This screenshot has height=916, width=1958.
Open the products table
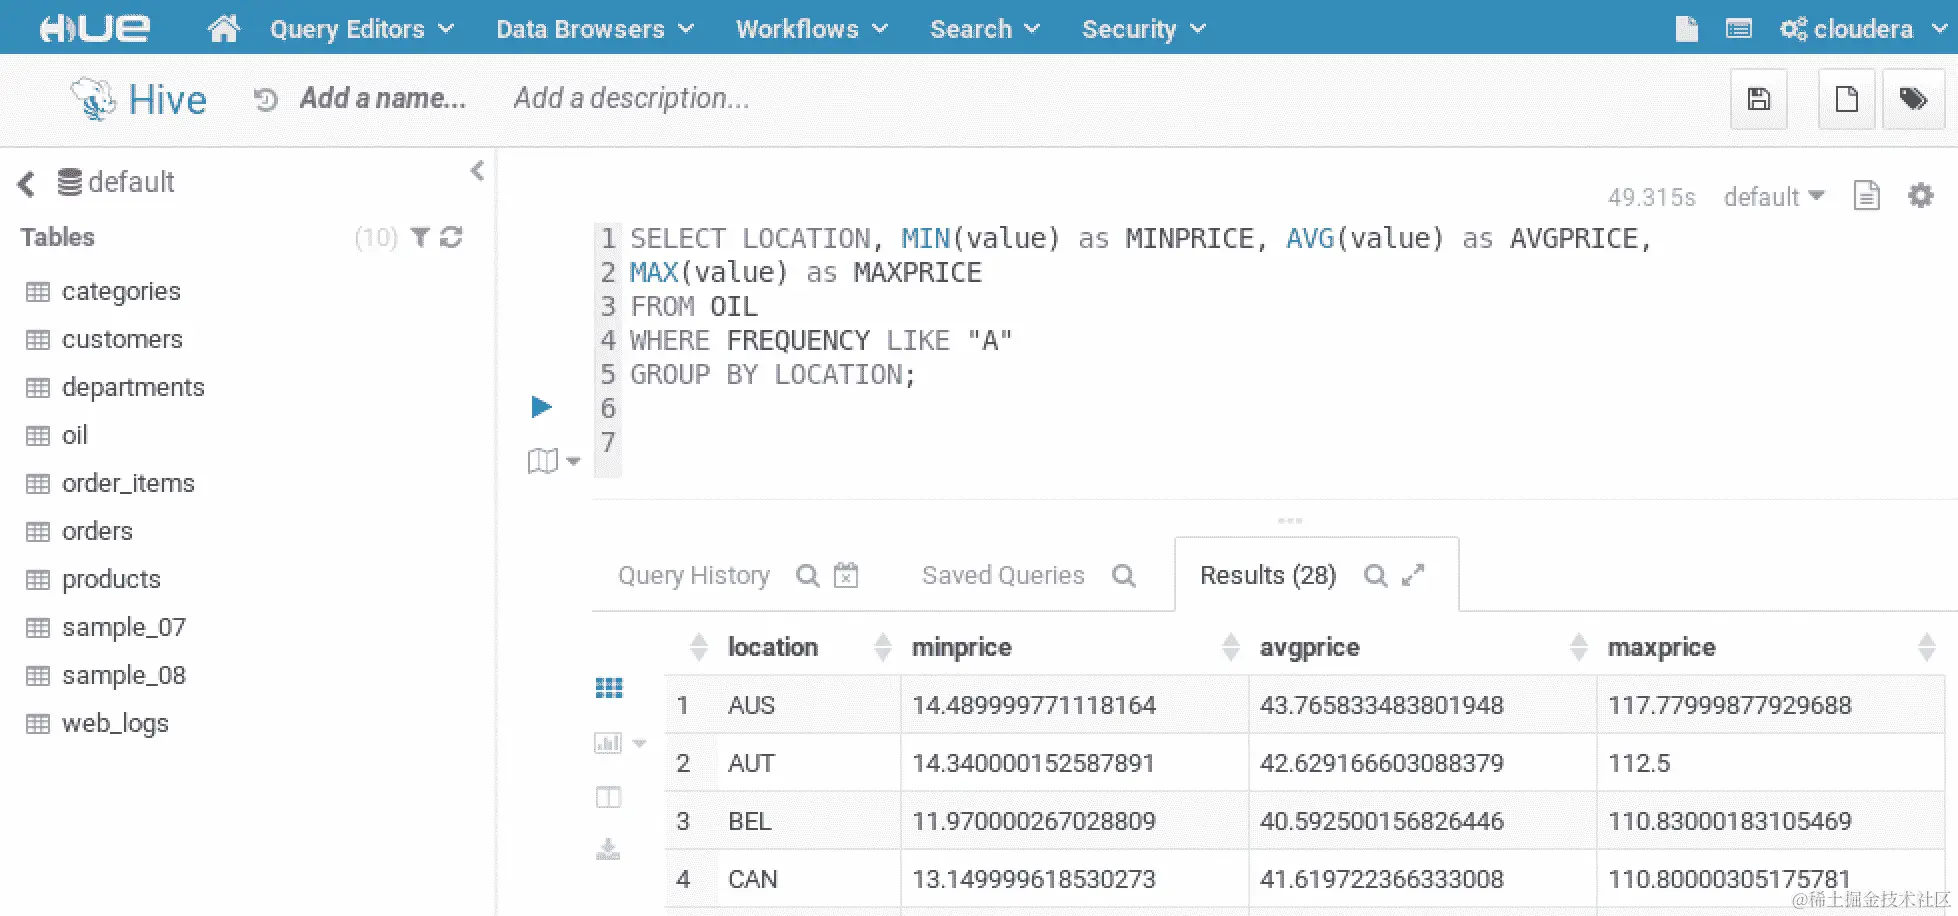111,580
